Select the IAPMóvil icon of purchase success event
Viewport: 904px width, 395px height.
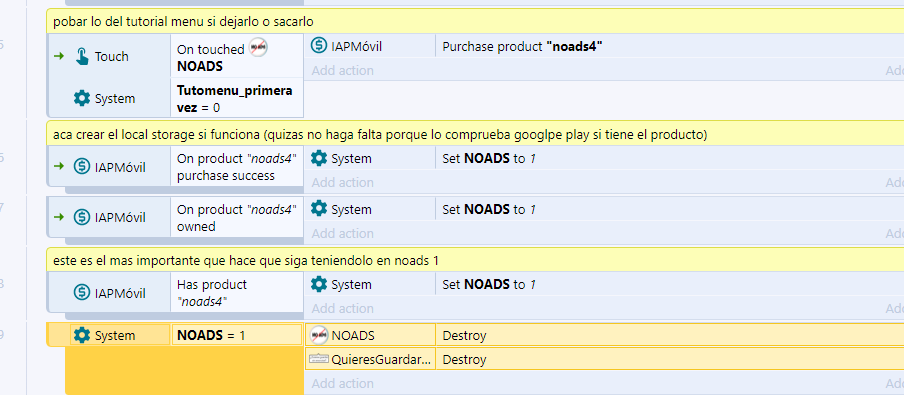click(82, 167)
